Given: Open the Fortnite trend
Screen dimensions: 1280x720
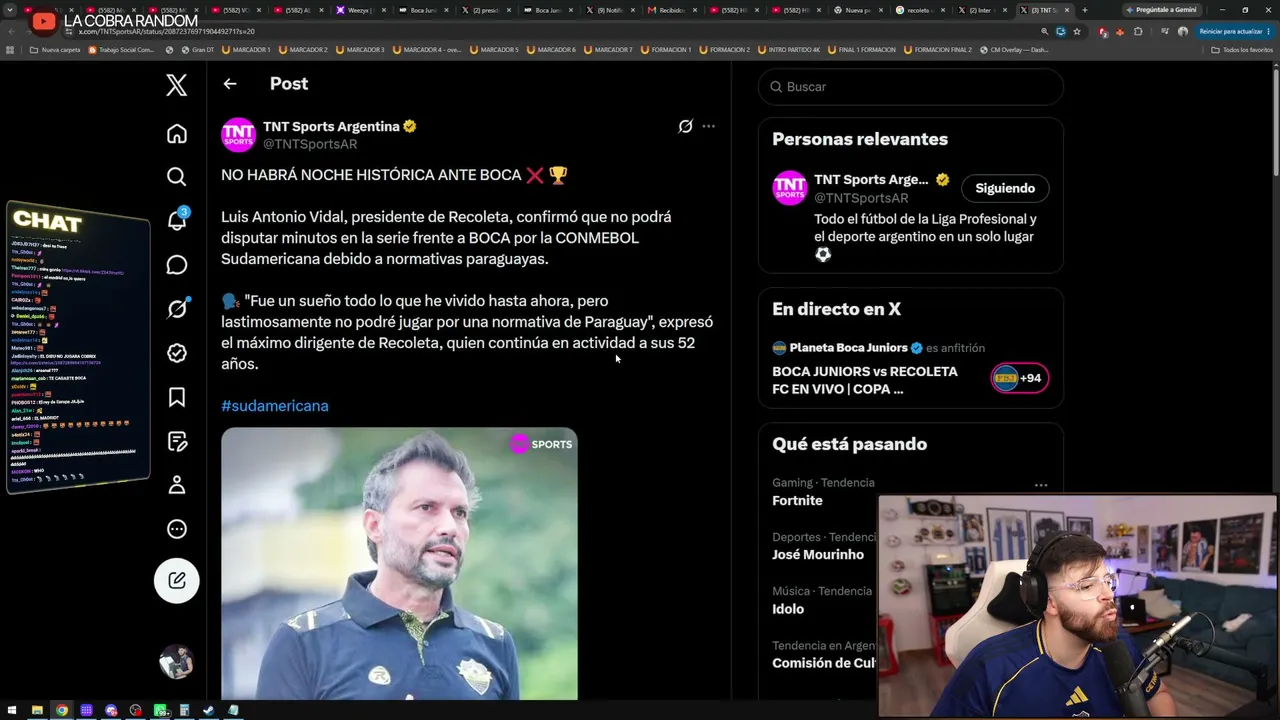Looking at the screenshot, I should pos(797,501).
